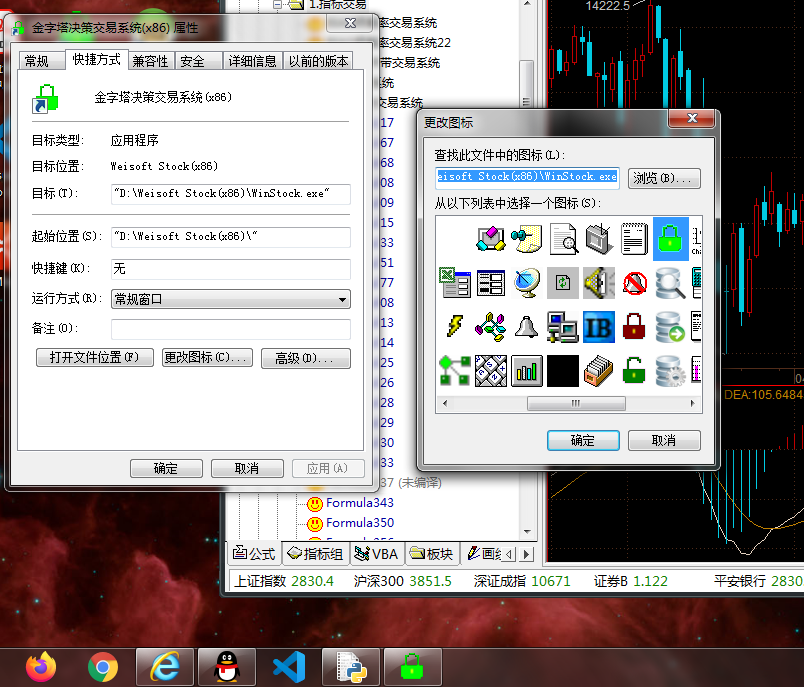Choose the solid black square icon

pos(563,371)
